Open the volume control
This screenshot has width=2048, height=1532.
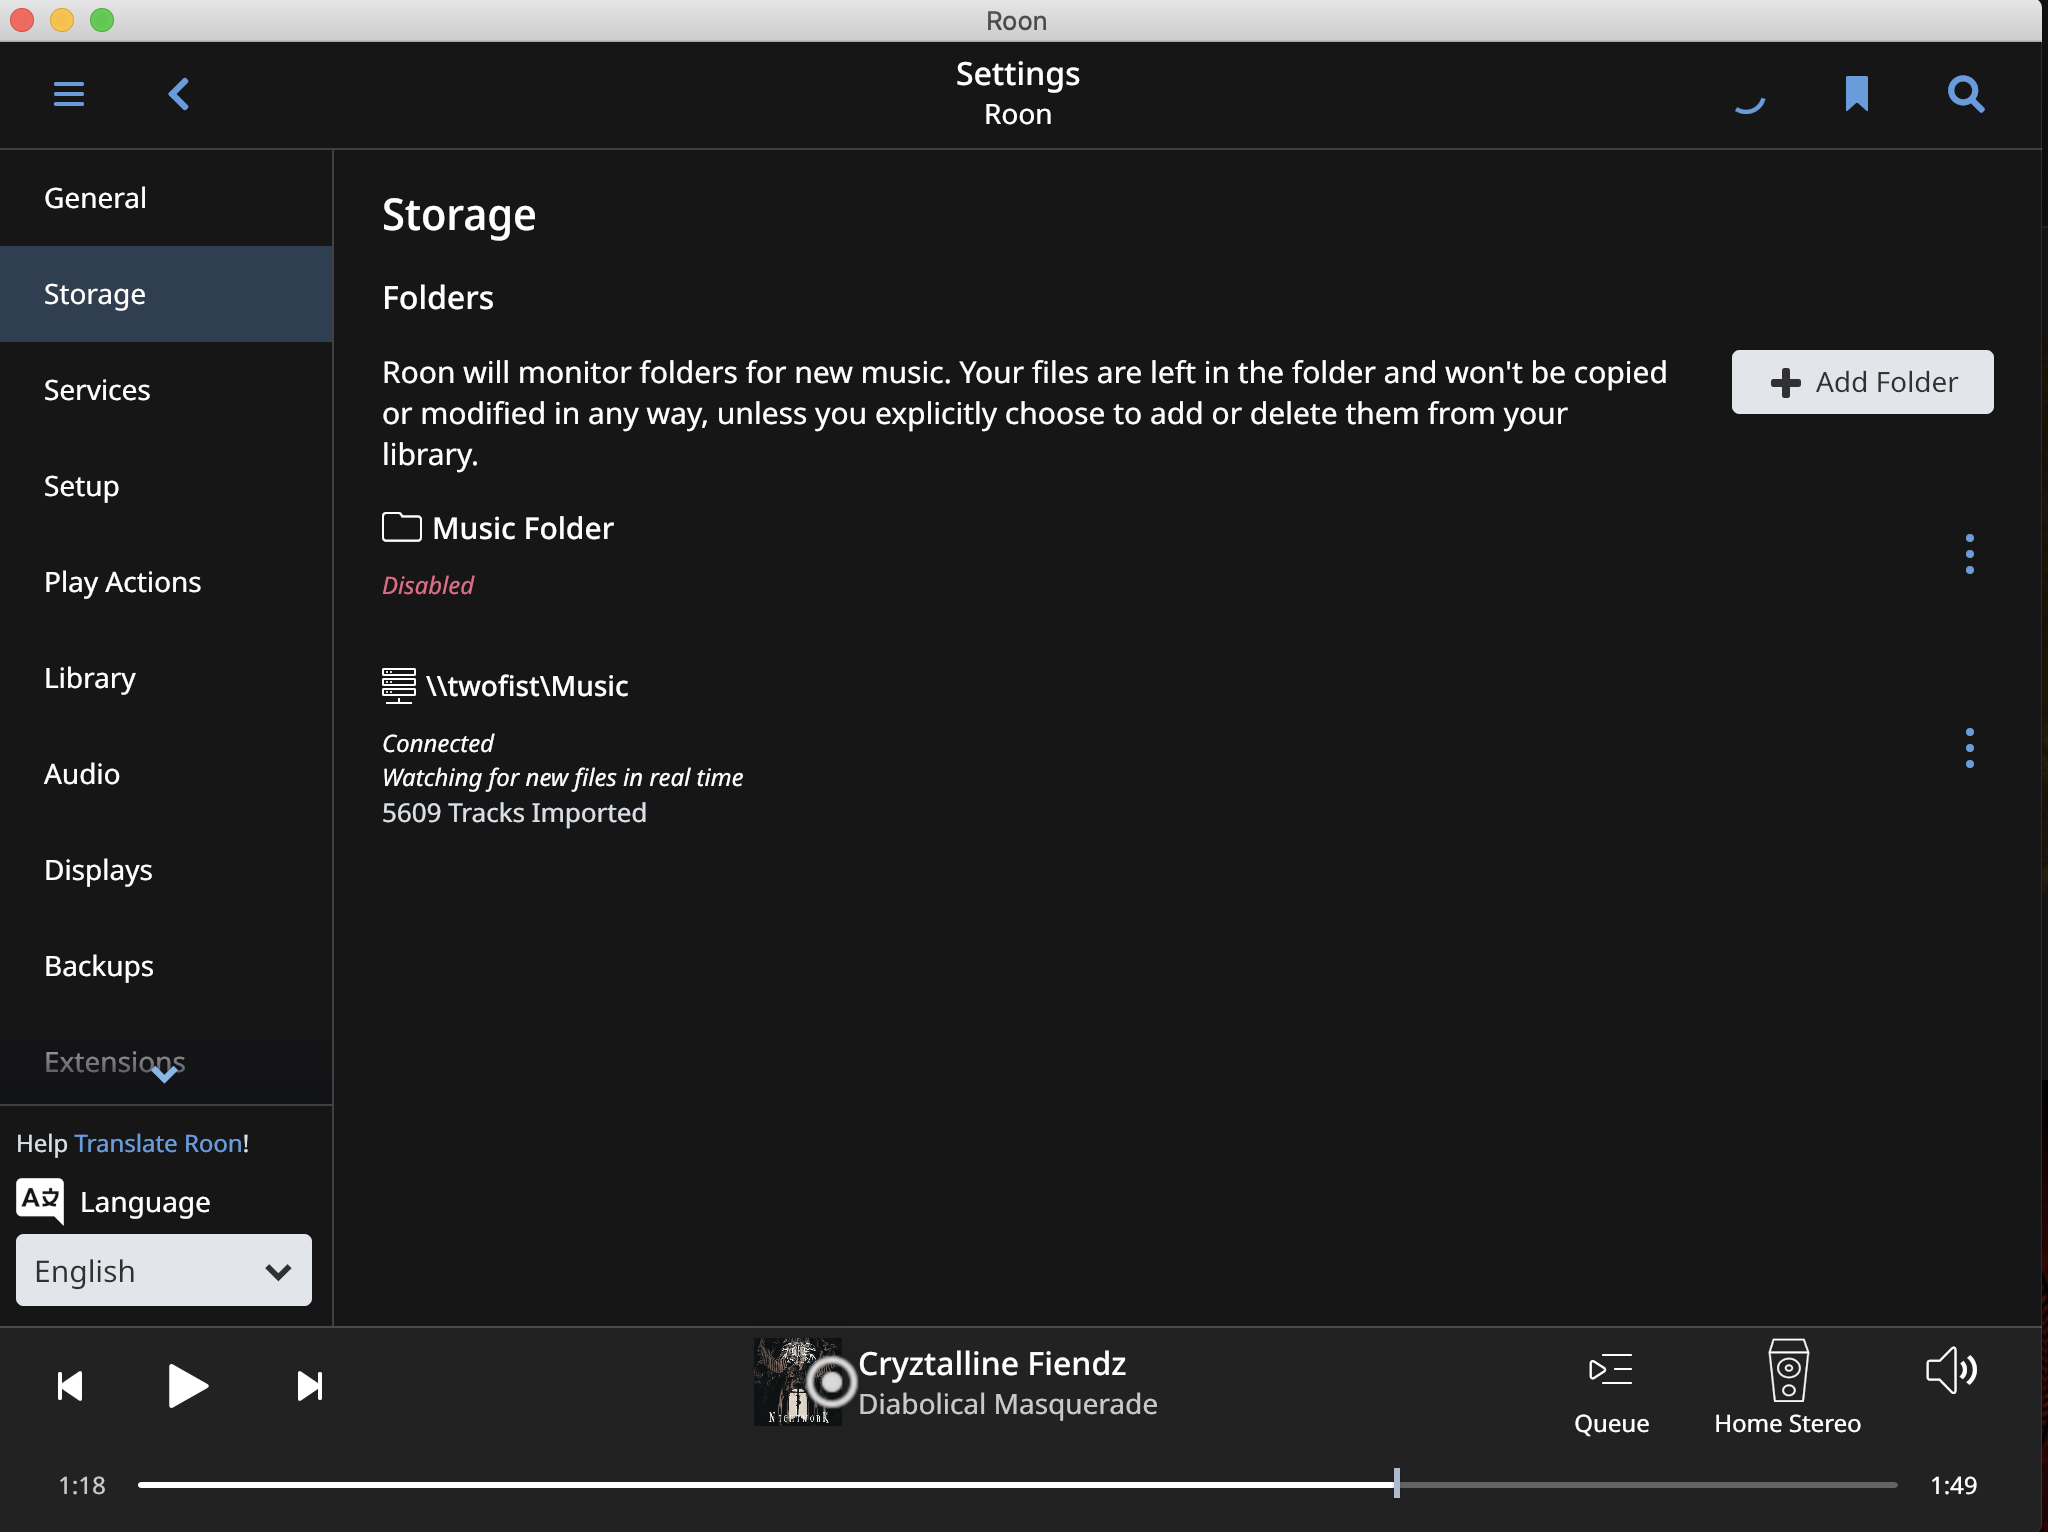click(1951, 1370)
